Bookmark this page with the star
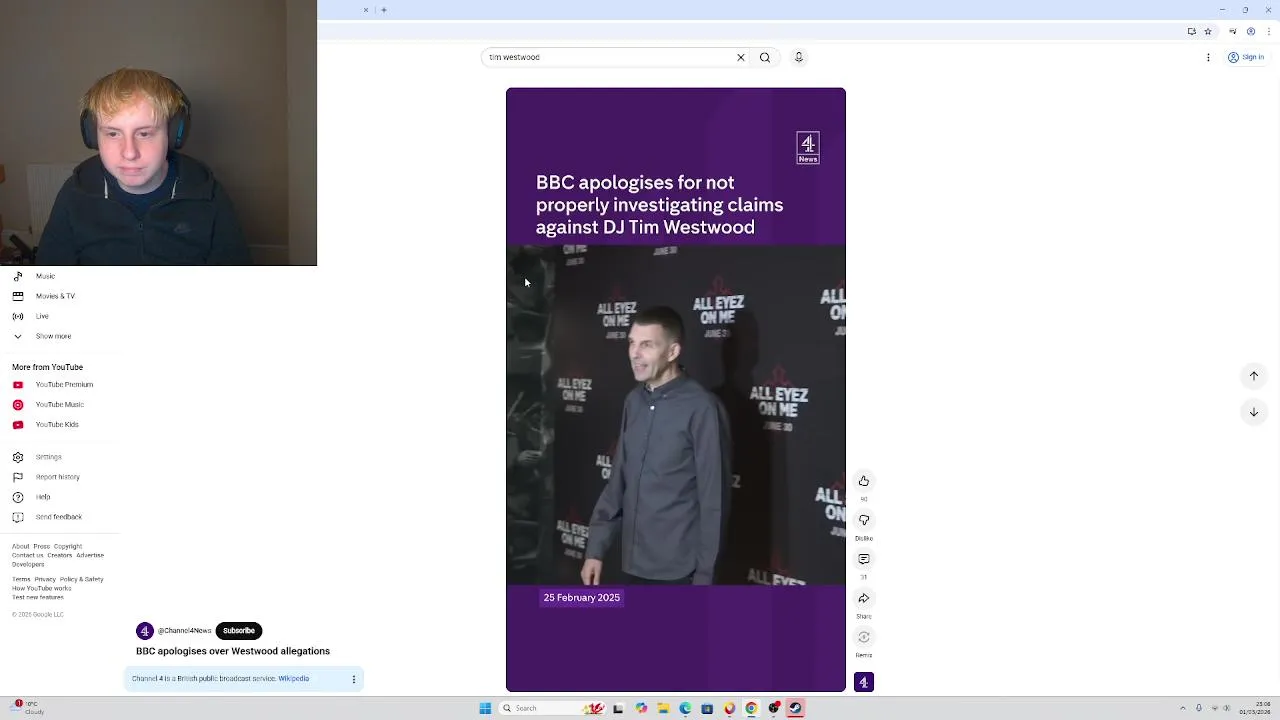 point(1207,31)
